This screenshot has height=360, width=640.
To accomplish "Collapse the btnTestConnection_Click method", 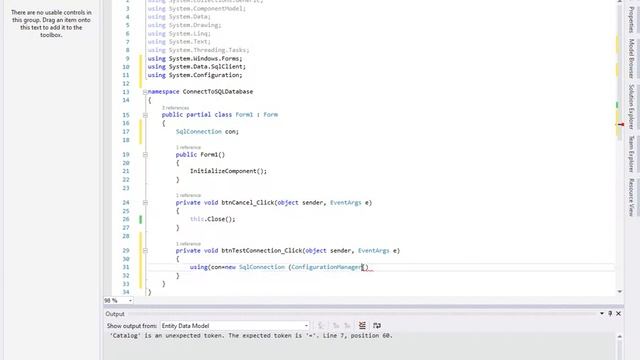I will tap(145, 251).
